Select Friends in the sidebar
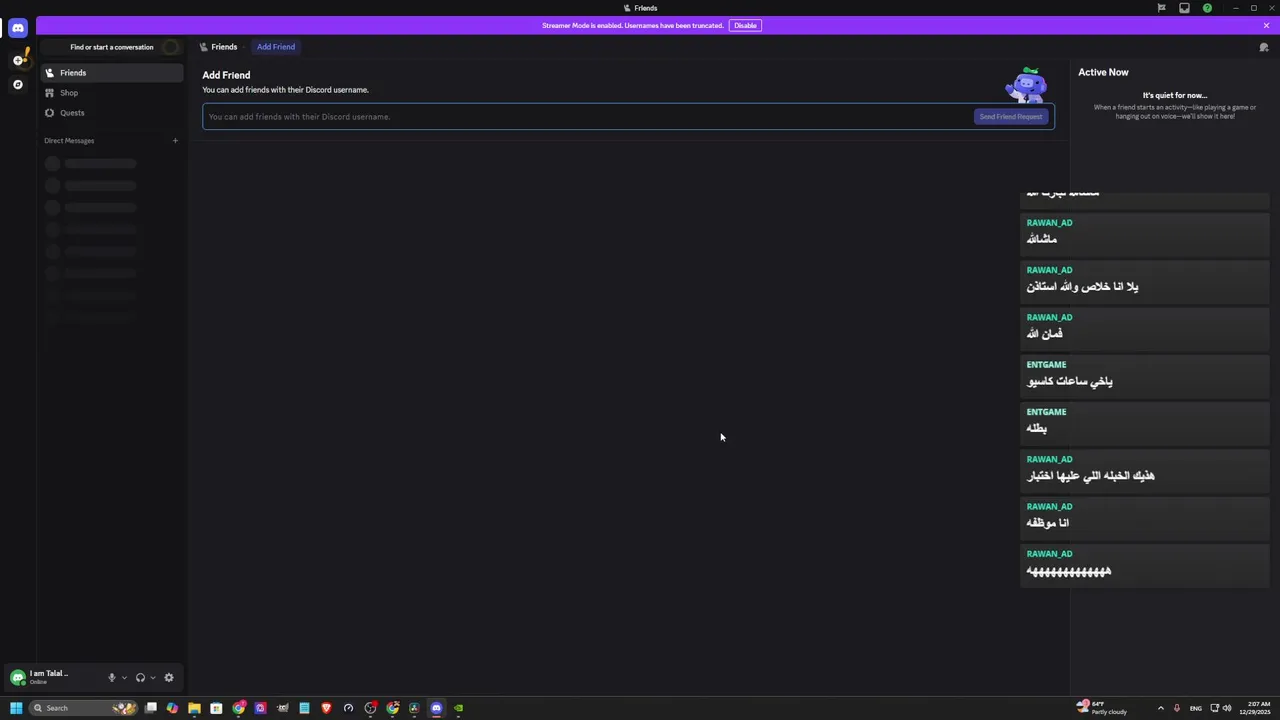Screen dimensions: 1280x720 (x=112, y=73)
